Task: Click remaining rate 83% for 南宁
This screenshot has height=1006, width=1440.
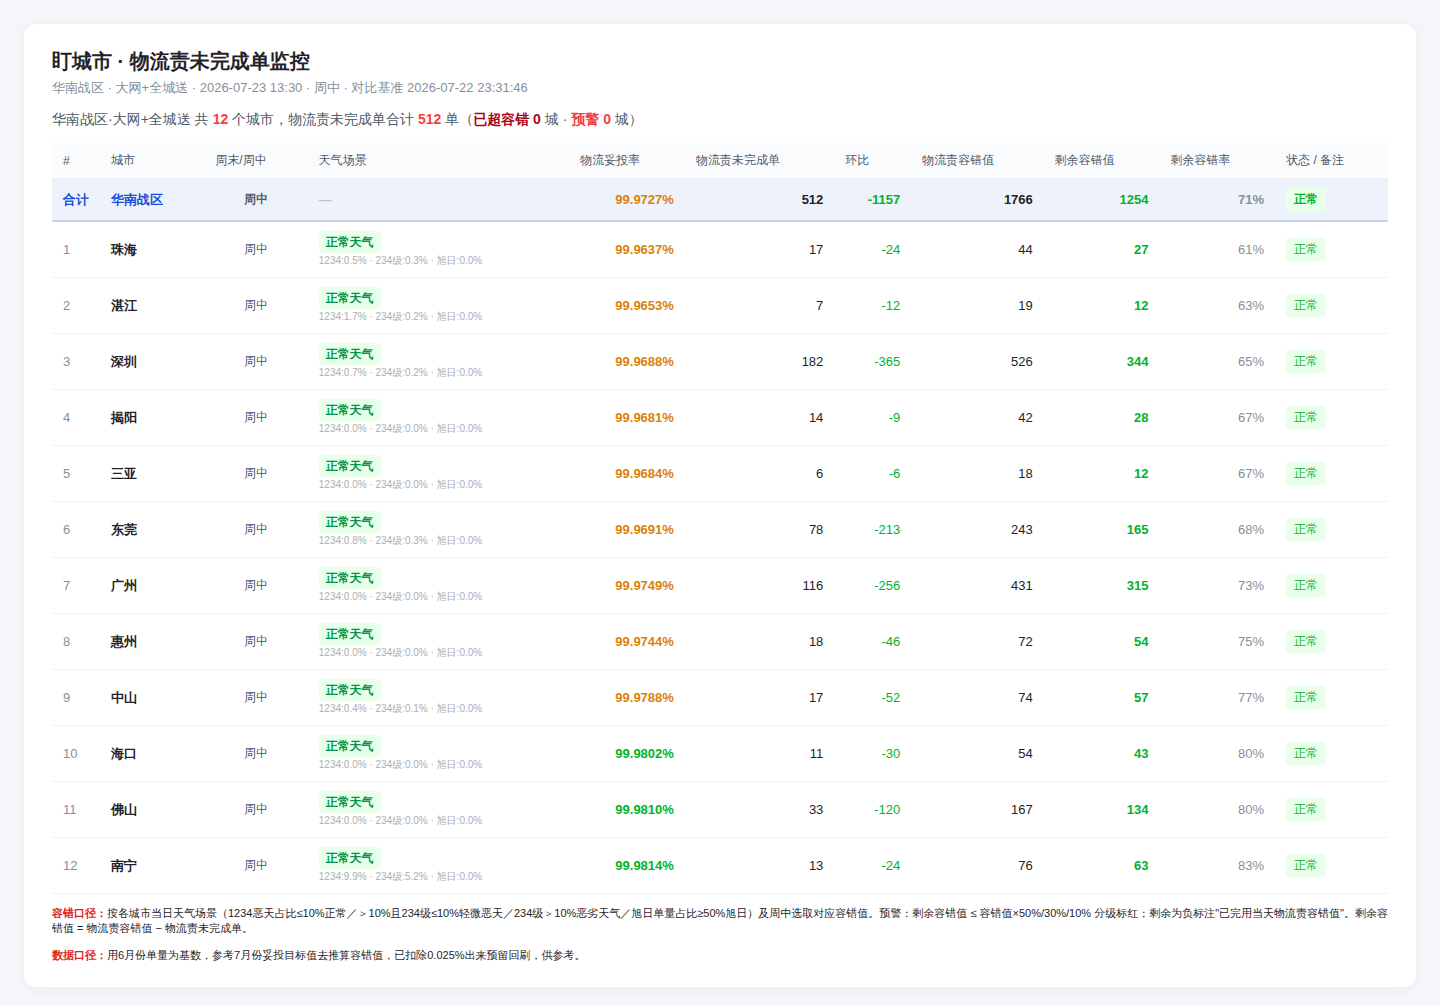Action: tap(1251, 866)
